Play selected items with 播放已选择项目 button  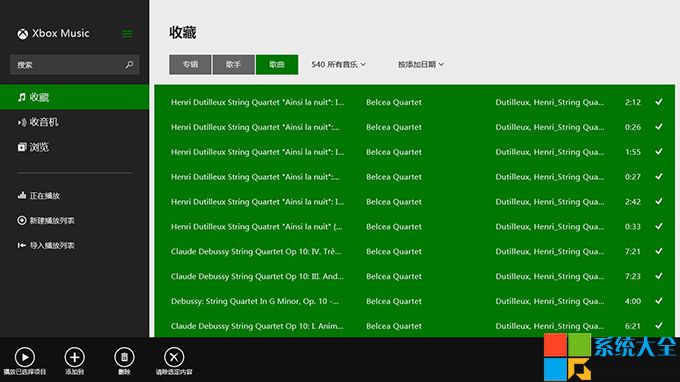(x=25, y=357)
